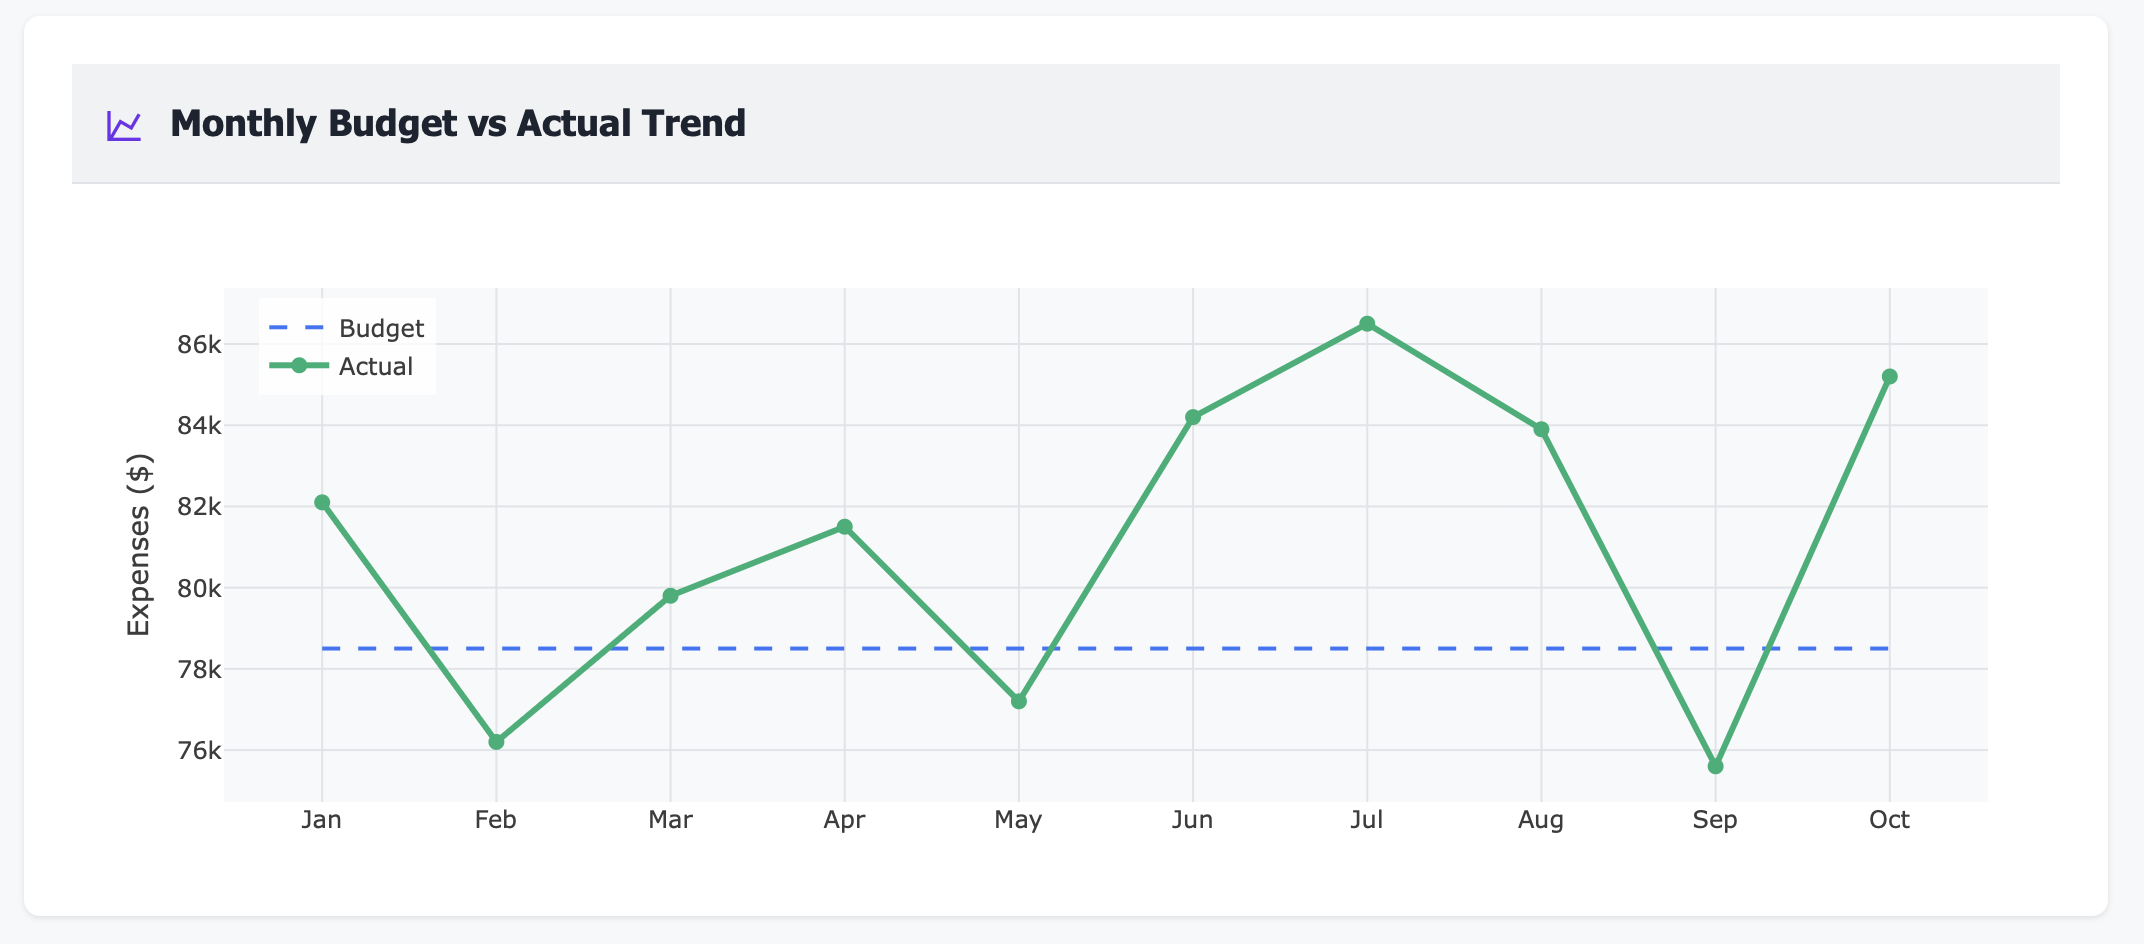Select the Monthly Budget vs Actual Trend header
The height and width of the screenshot is (944, 2144).
coord(458,123)
